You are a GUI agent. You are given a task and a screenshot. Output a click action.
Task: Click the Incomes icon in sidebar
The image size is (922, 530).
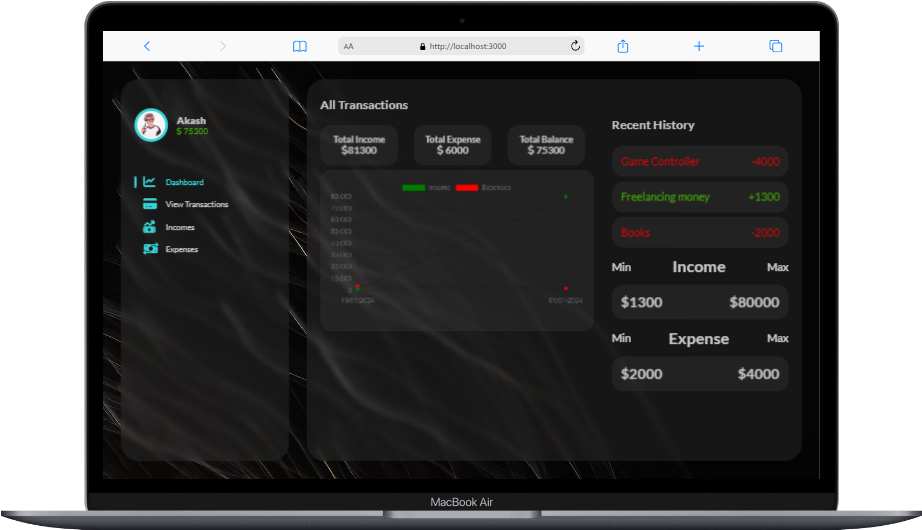(x=149, y=227)
